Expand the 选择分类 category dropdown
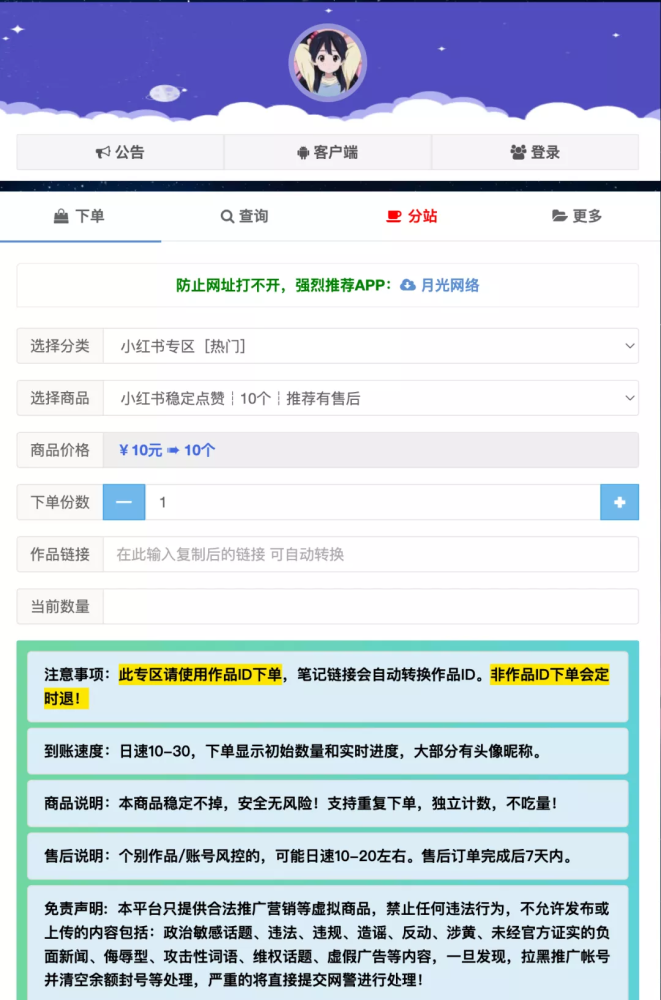661x1000 pixels. (371, 346)
